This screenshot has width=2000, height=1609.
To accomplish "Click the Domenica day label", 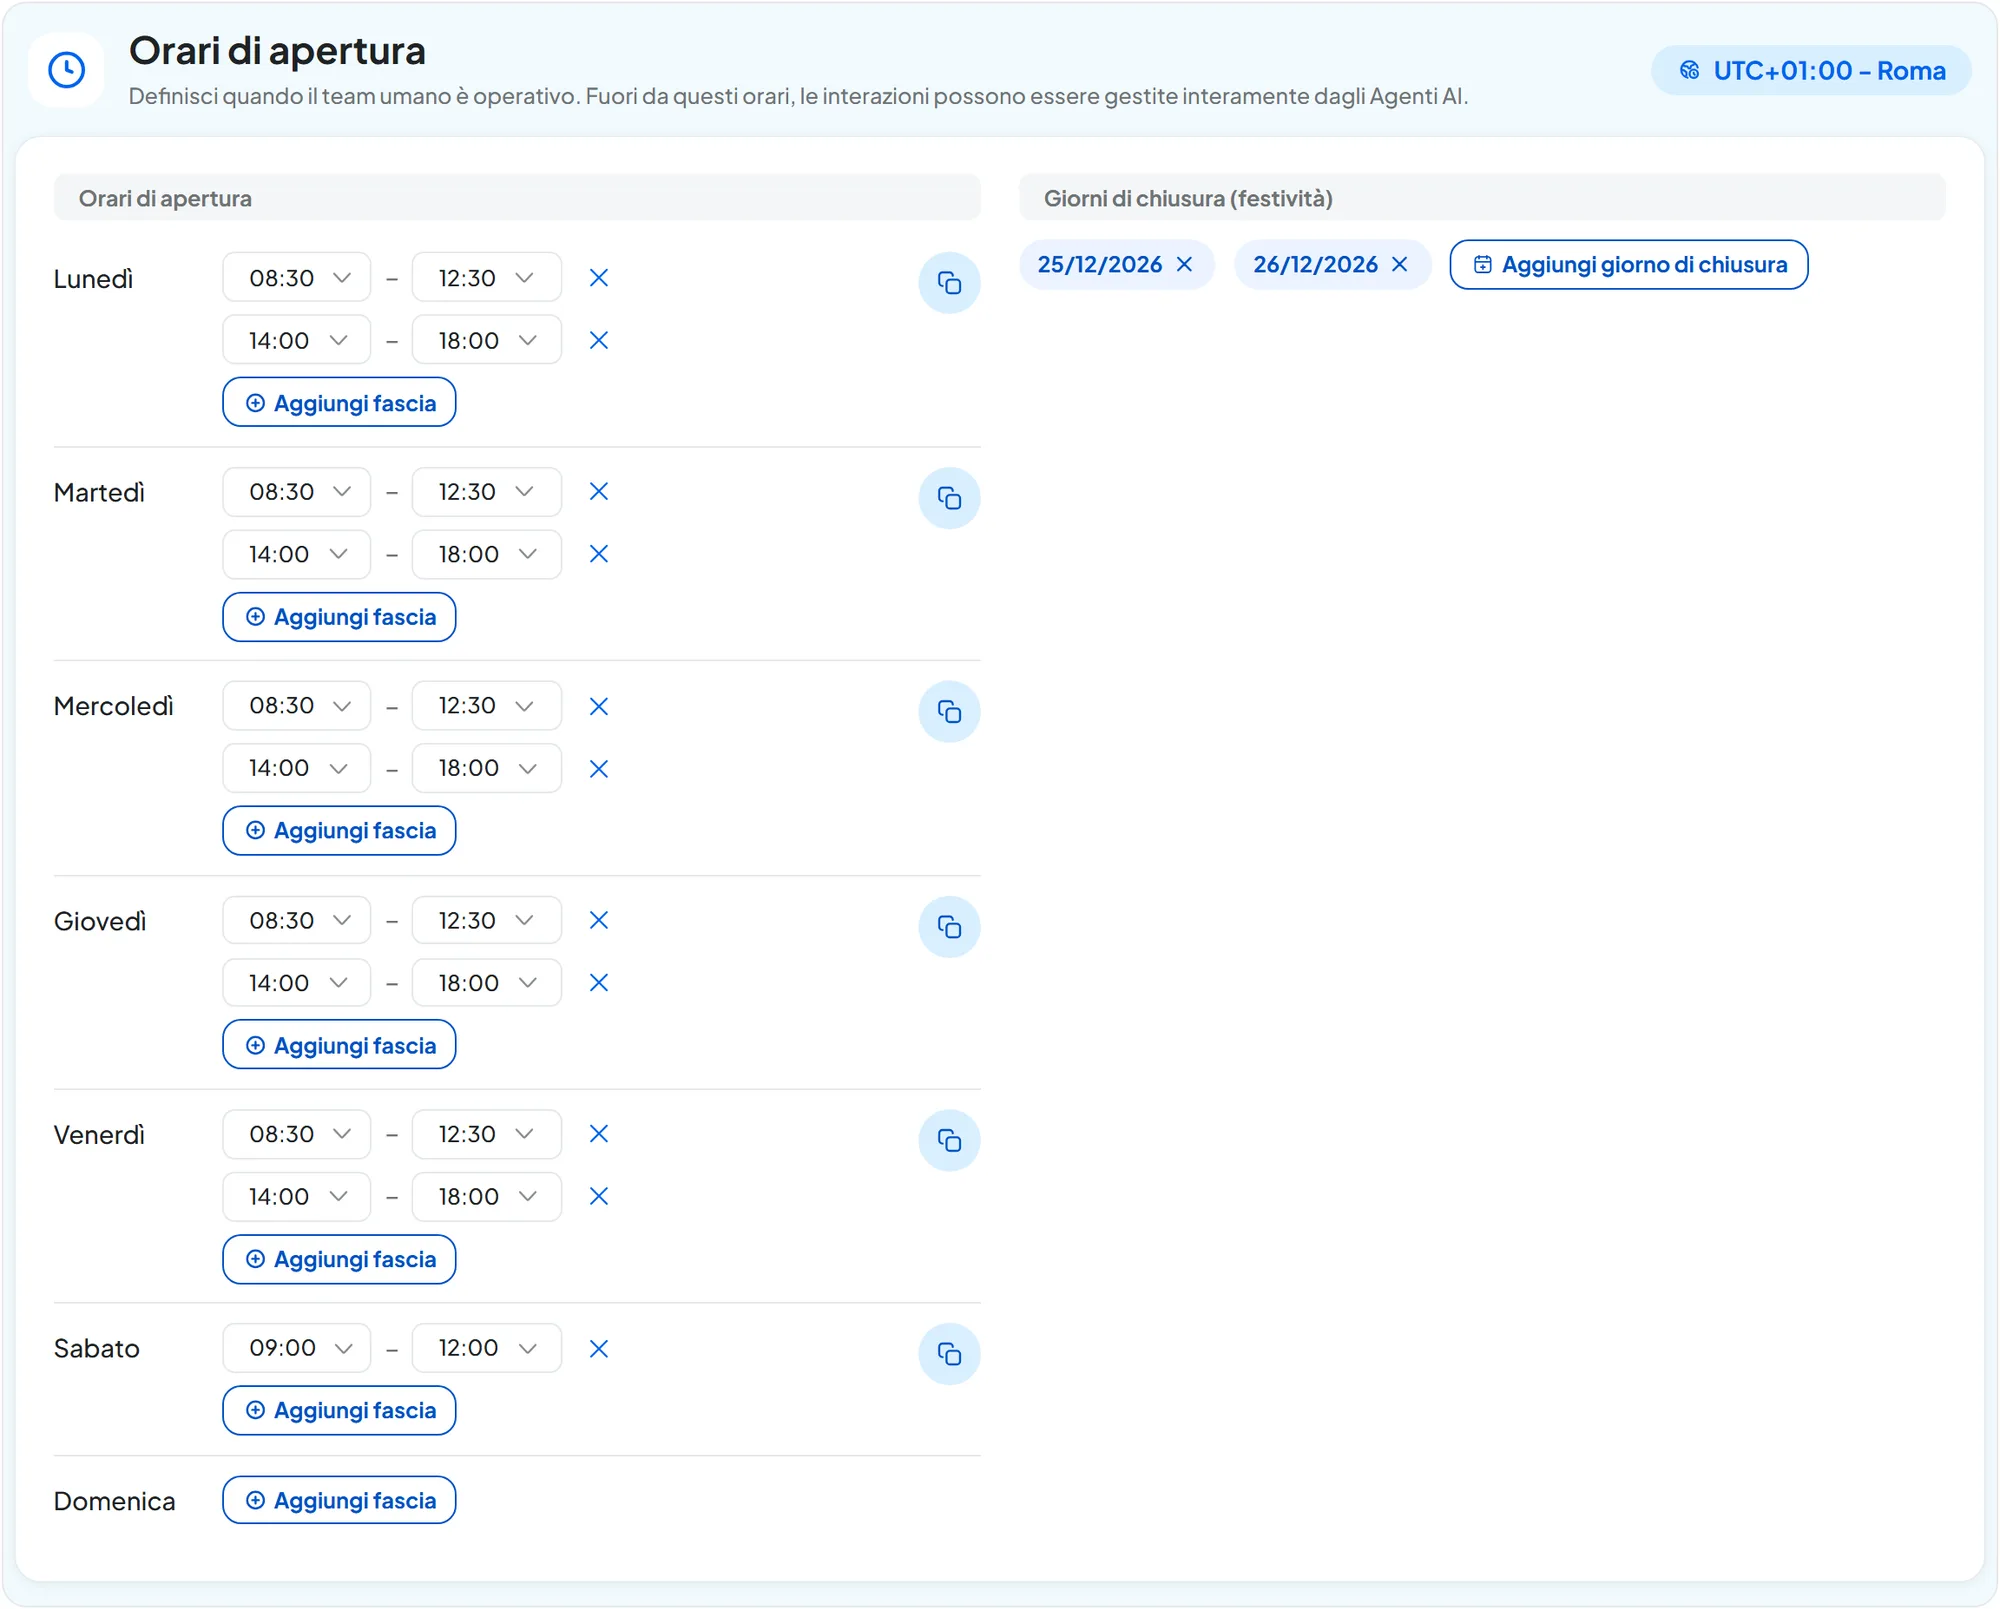I will click(115, 1502).
